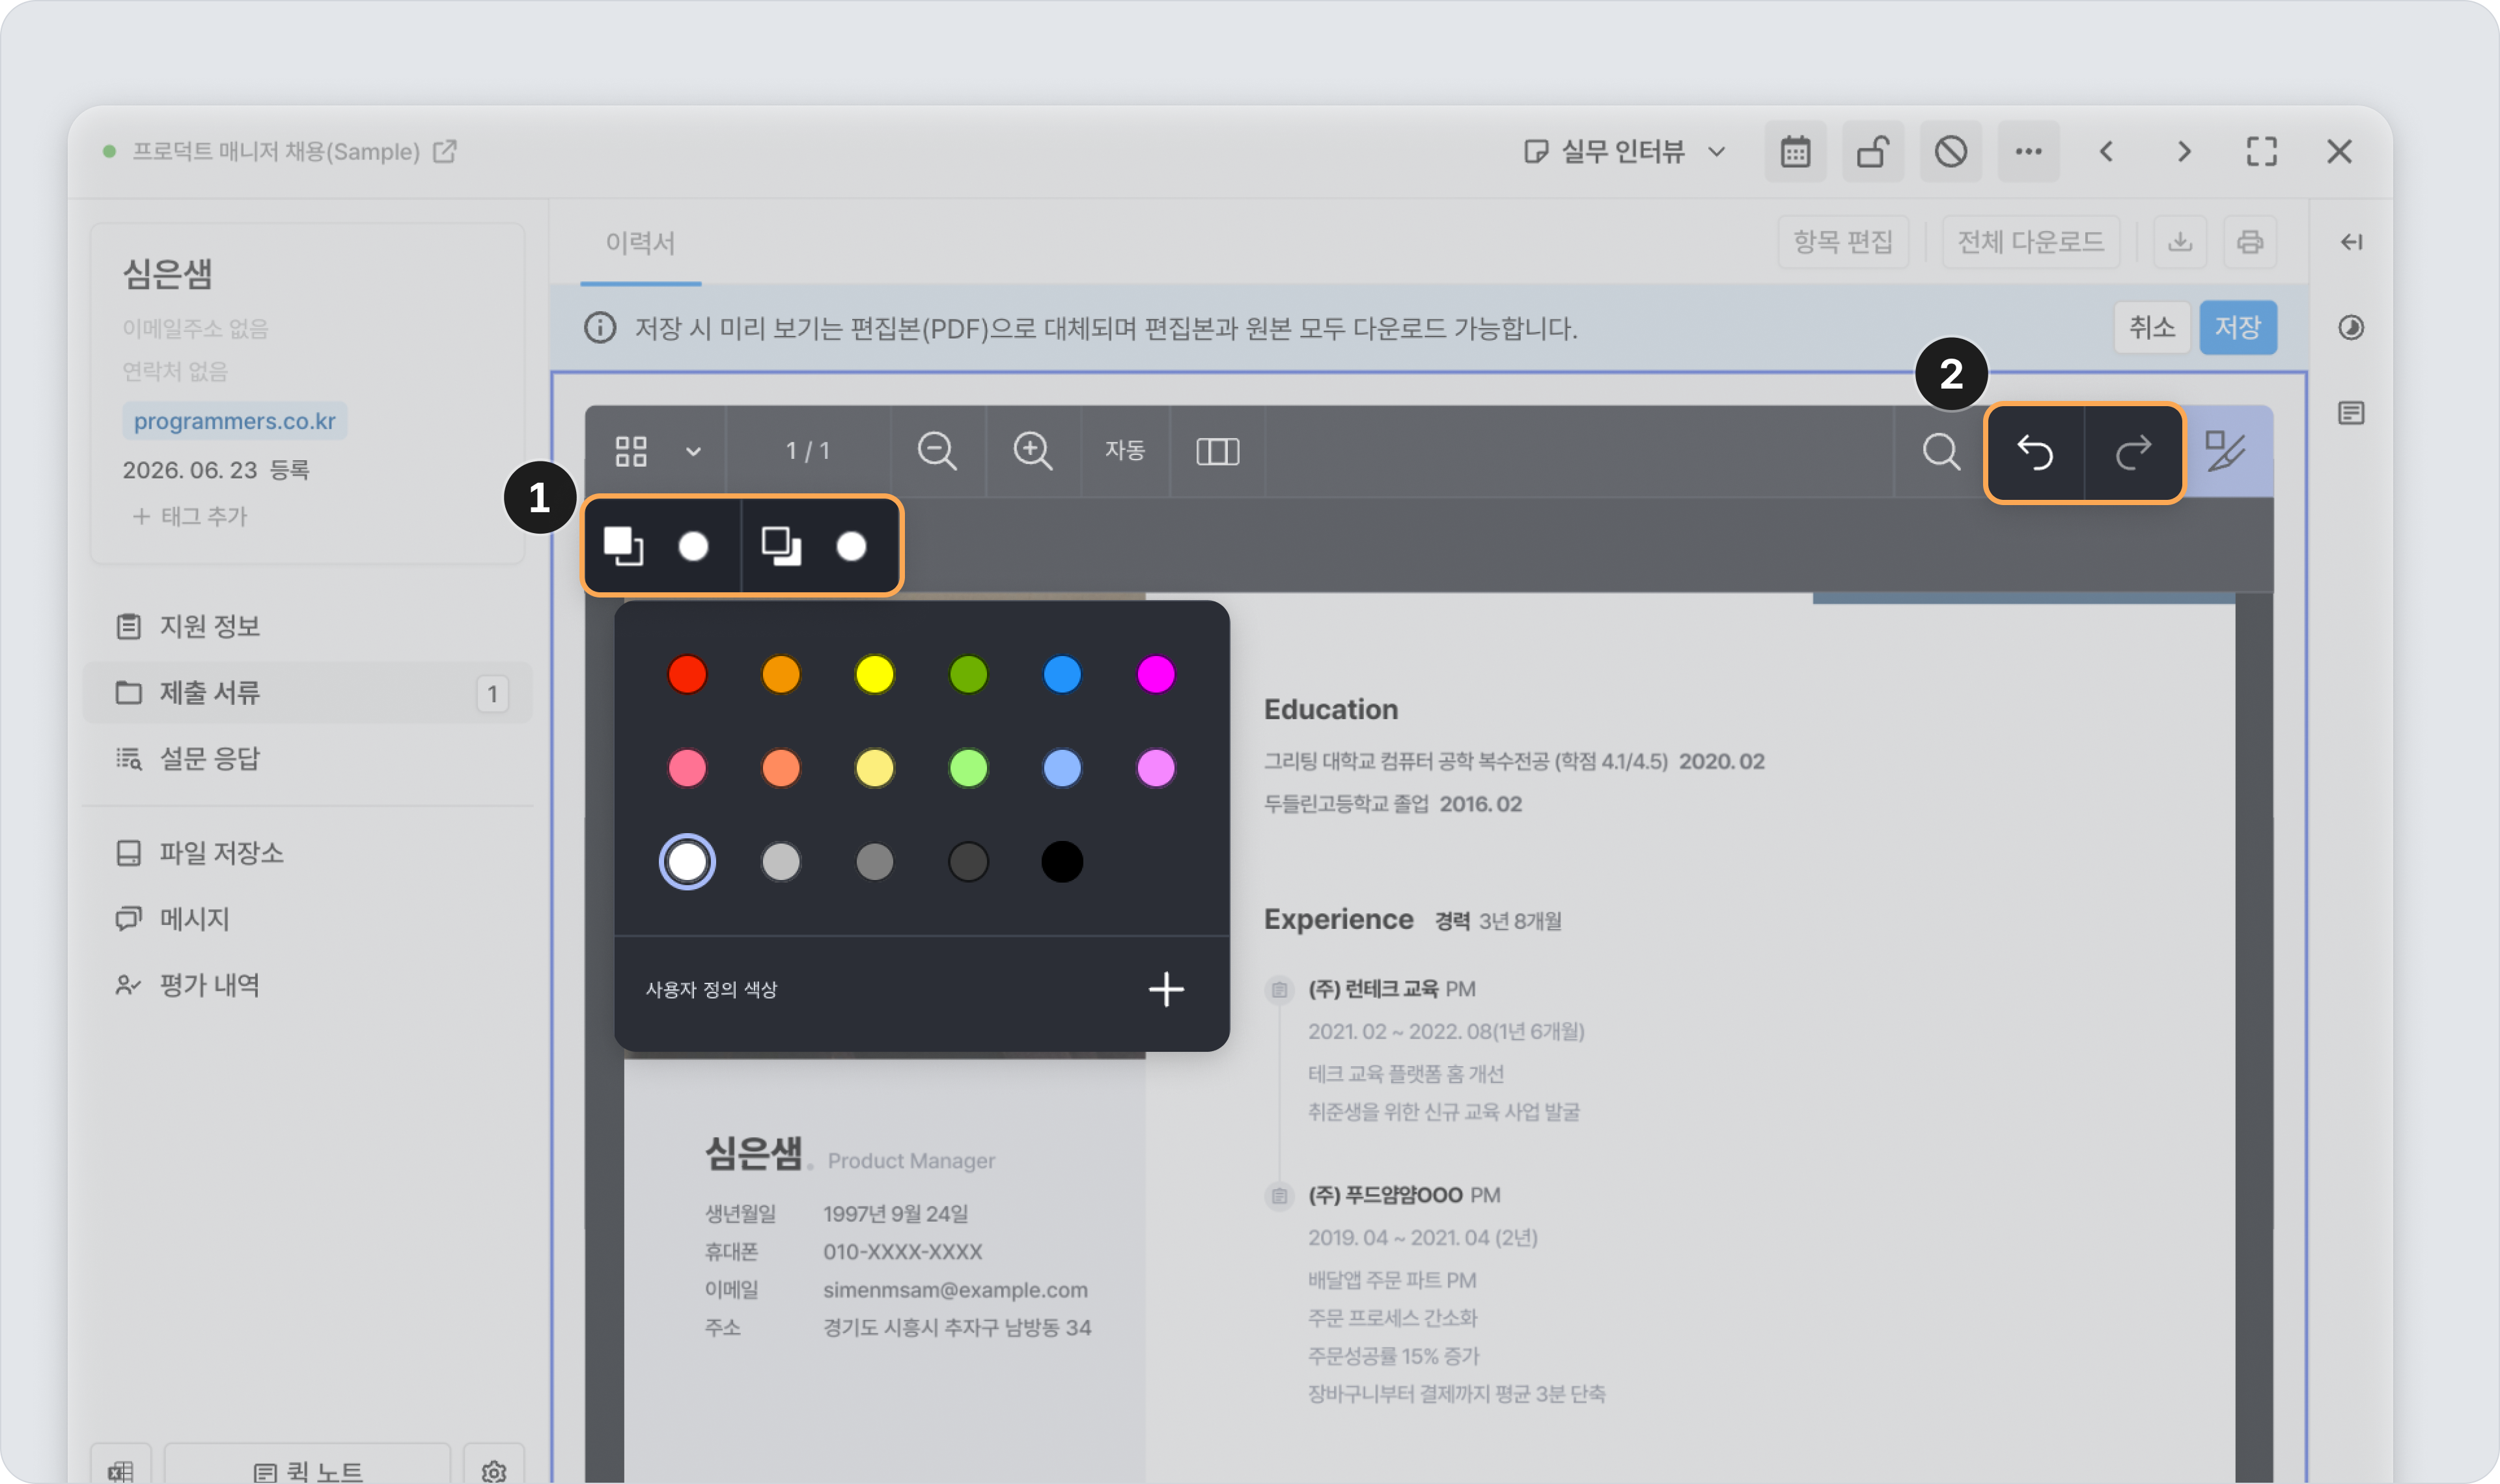Close the candidate detail window
This screenshot has height=1484, width=2500.
point(2339,152)
